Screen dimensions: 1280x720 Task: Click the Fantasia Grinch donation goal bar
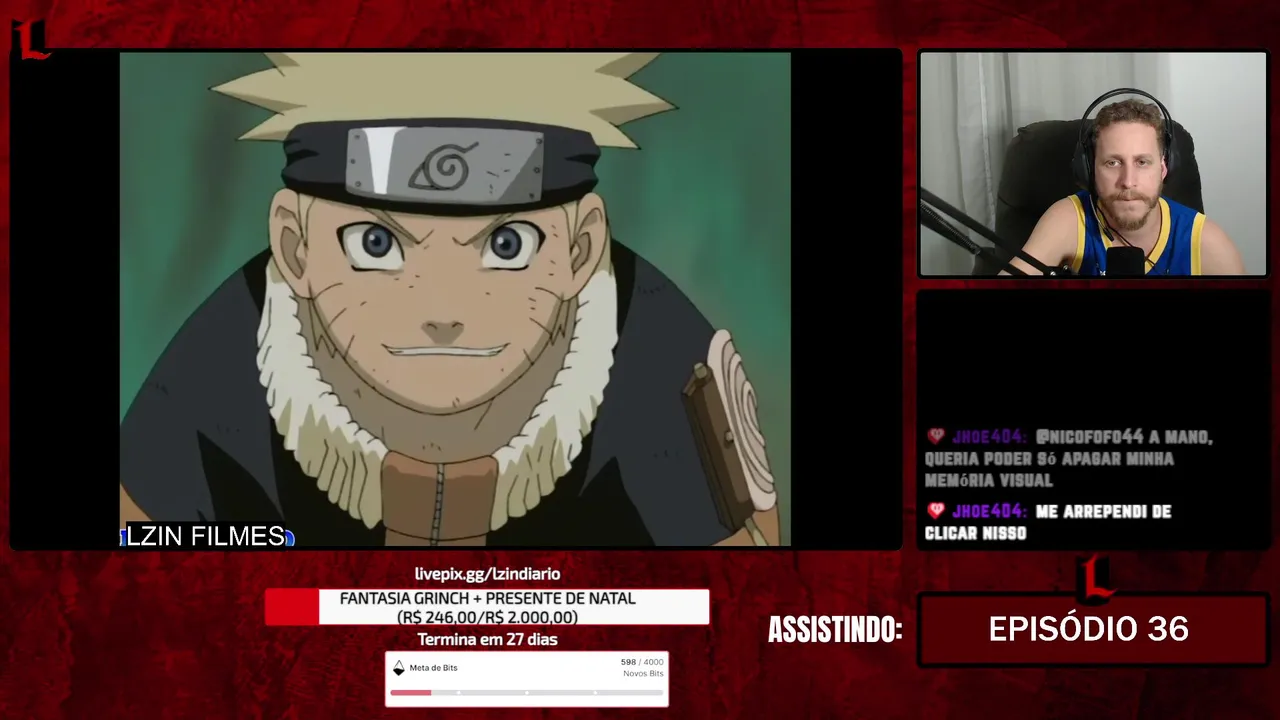click(487, 607)
